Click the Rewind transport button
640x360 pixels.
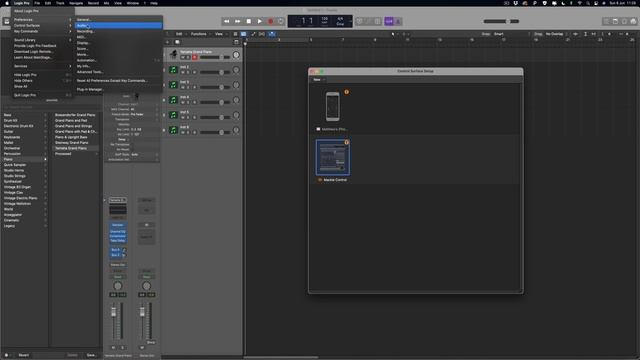click(x=227, y=21)
